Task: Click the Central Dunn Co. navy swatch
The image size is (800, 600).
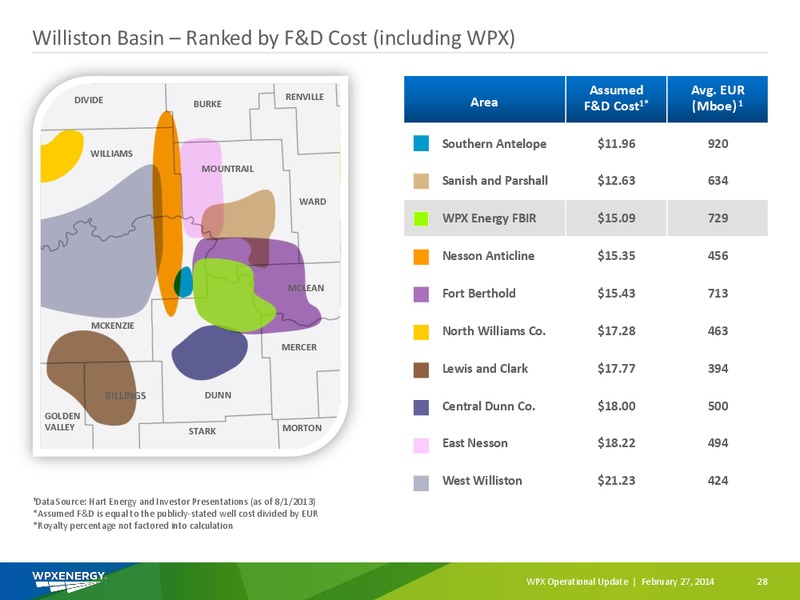Action: [x=421, y=407]
